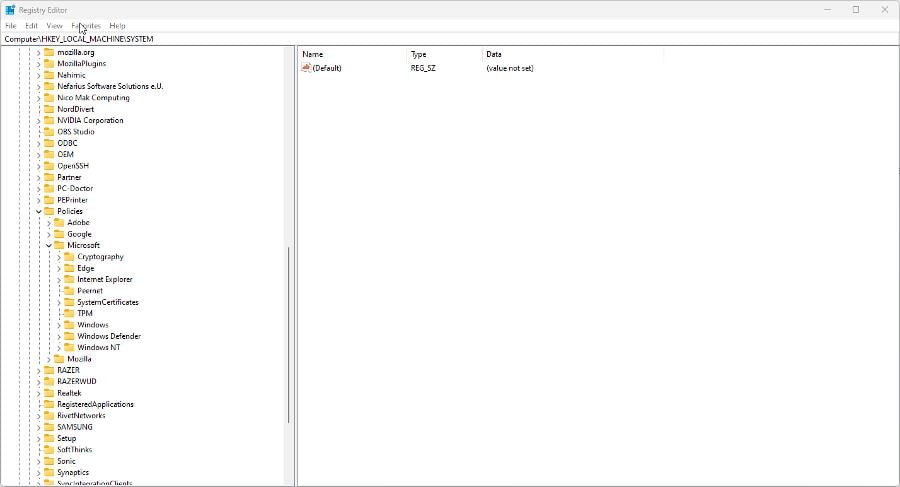Open the Edit menu
This screenshot has width=900, height=487.
click(x=32, y=26)
